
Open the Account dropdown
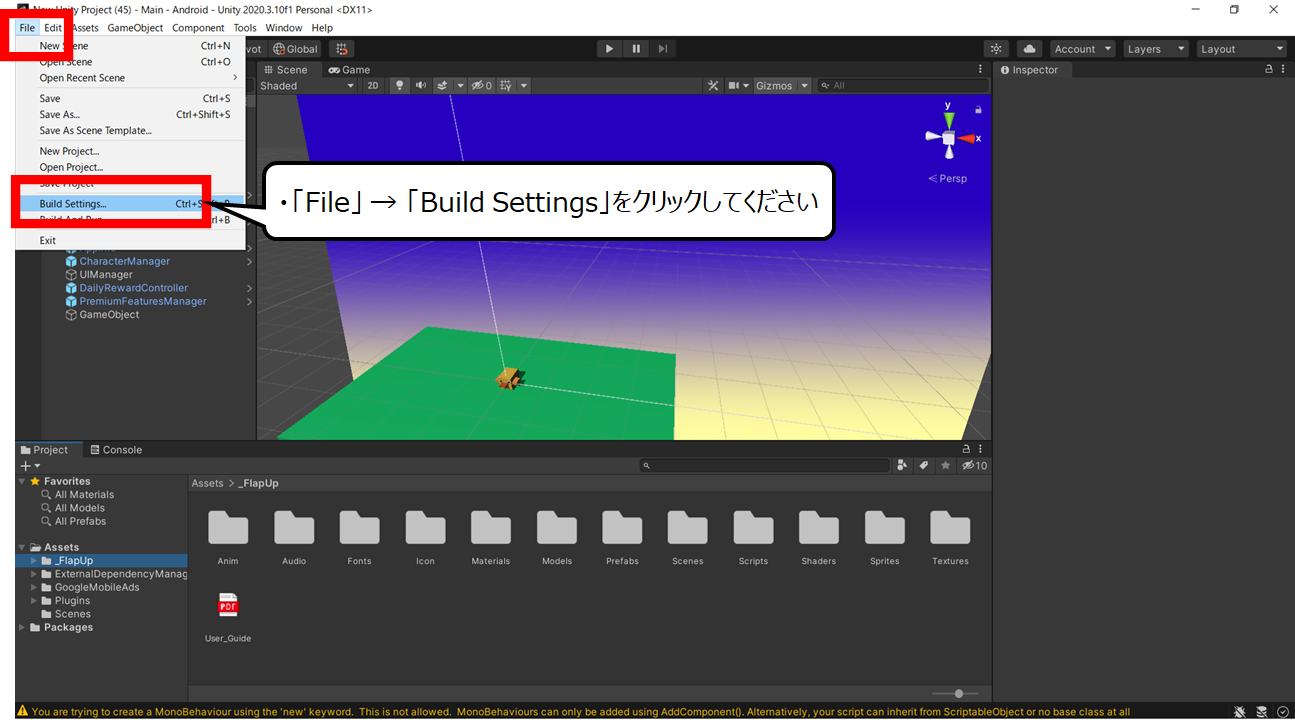[x=1083, y=49]
